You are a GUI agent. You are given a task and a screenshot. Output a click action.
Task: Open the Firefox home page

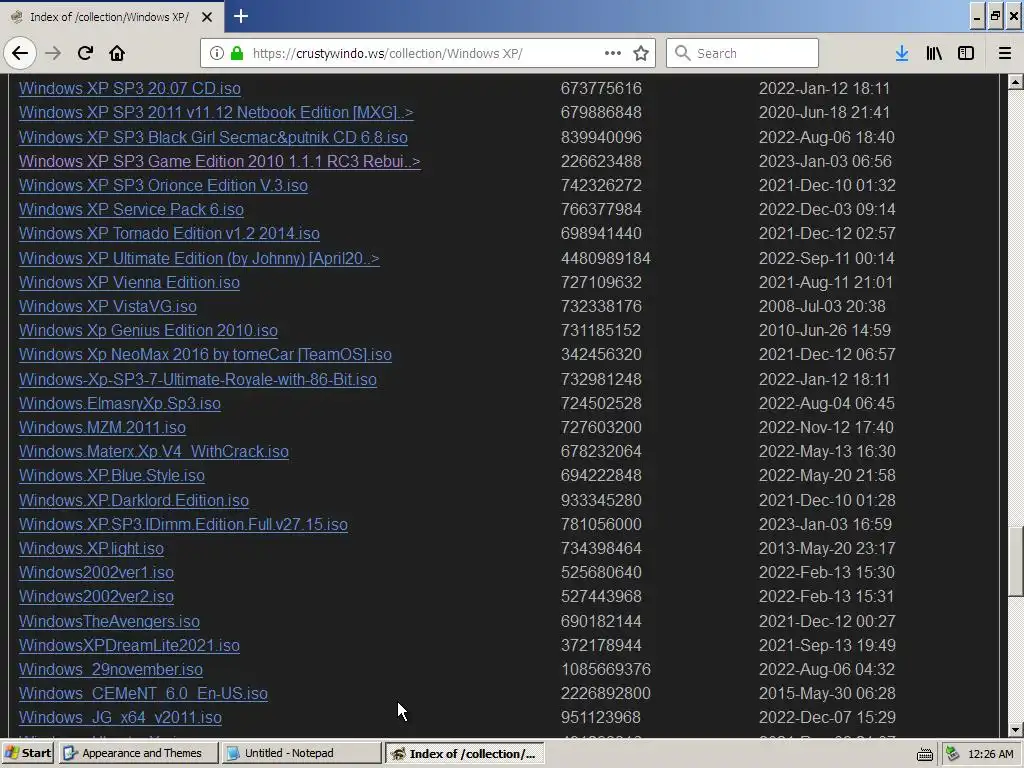tap(117, 53)
